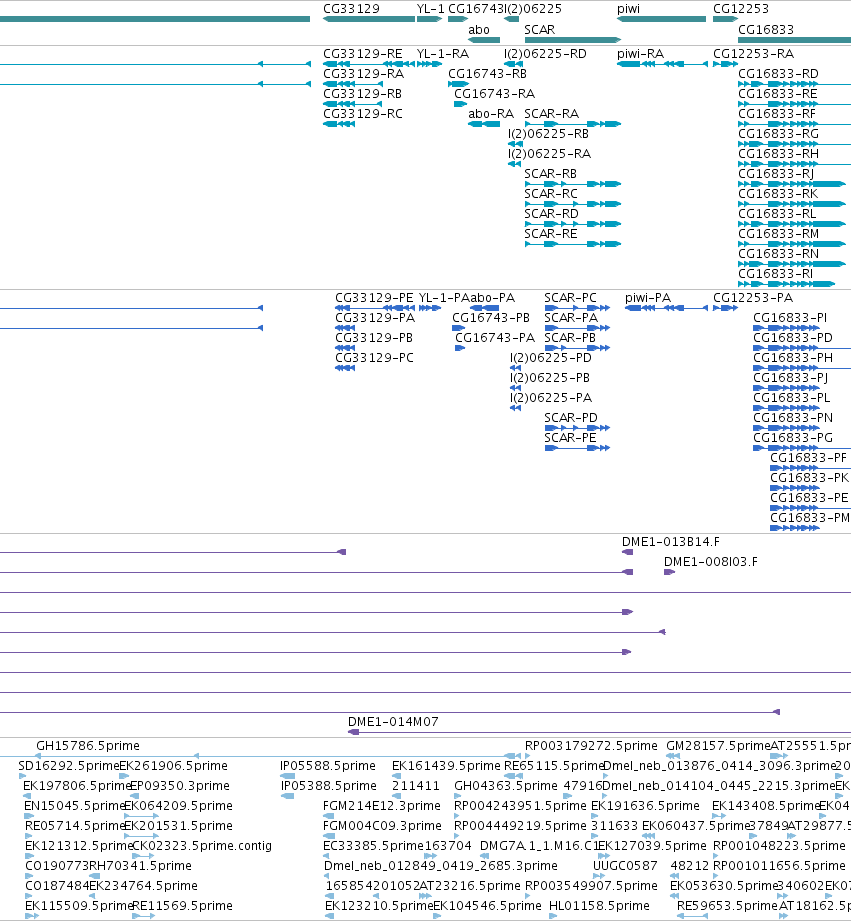Open the abo-RA transcript label
The width and height of the screenshot is (851, 921).
pyautogui.click(x=490, y=113)
